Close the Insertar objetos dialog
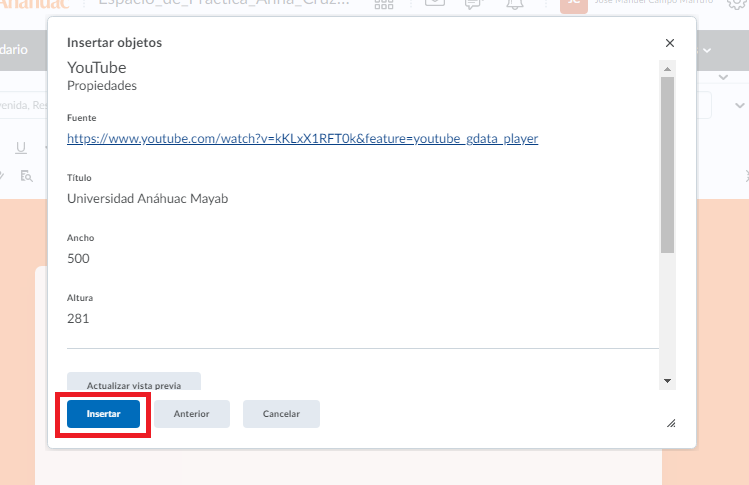749x485 pixels. tap(670, 43)
